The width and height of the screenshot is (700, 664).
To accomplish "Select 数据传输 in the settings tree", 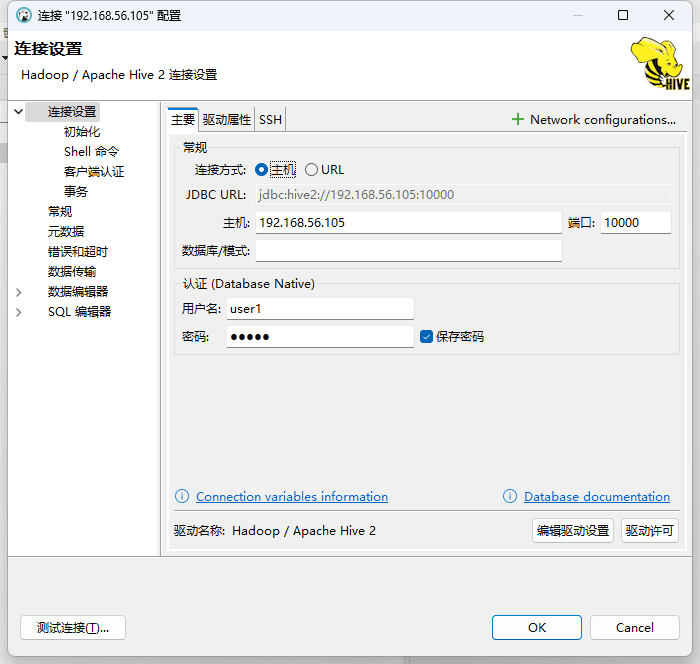I will pyautogui.click(x=72, y=272).
